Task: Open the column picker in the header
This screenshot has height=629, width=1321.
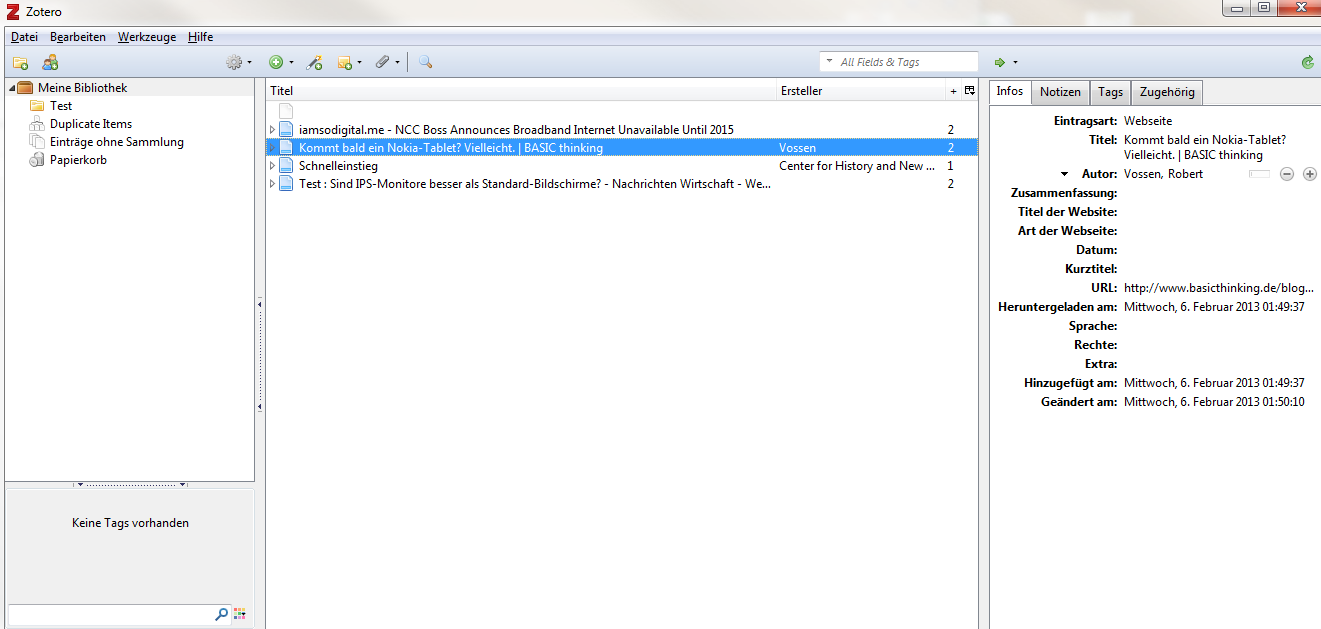Action: pyautogui.click(x=969, y=91)
